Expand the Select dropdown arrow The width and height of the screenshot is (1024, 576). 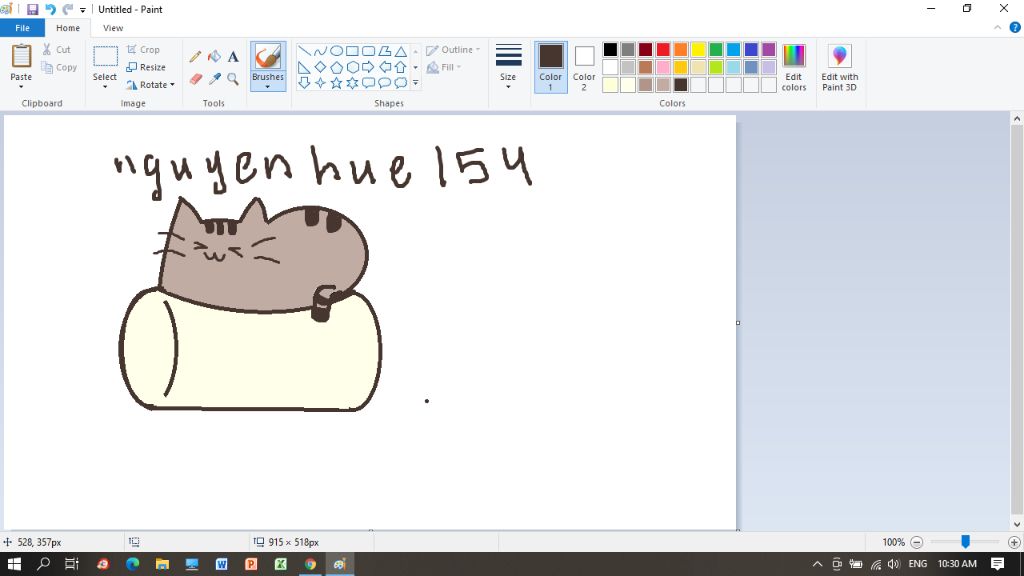tap(104, 87)
